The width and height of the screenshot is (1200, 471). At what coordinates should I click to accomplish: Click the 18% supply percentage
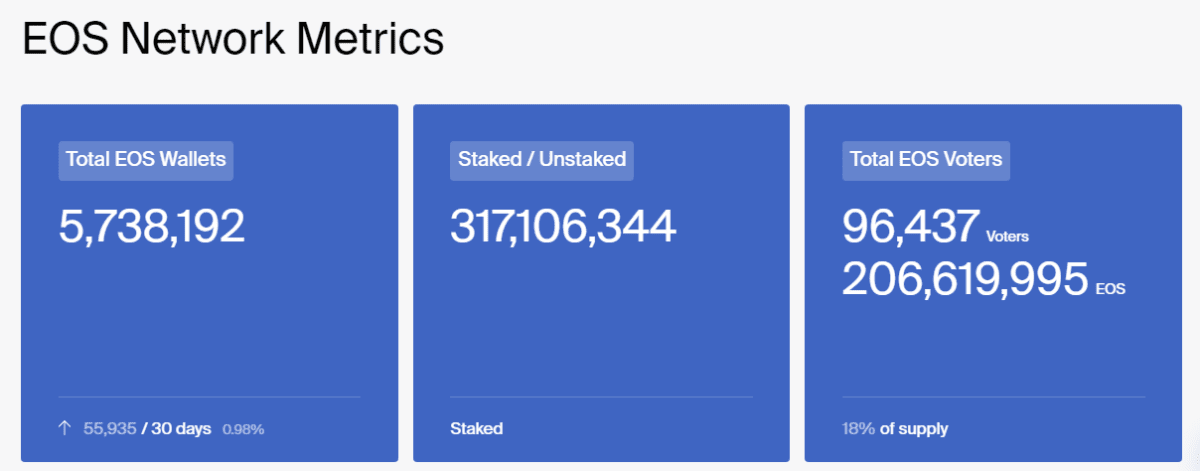858,429
